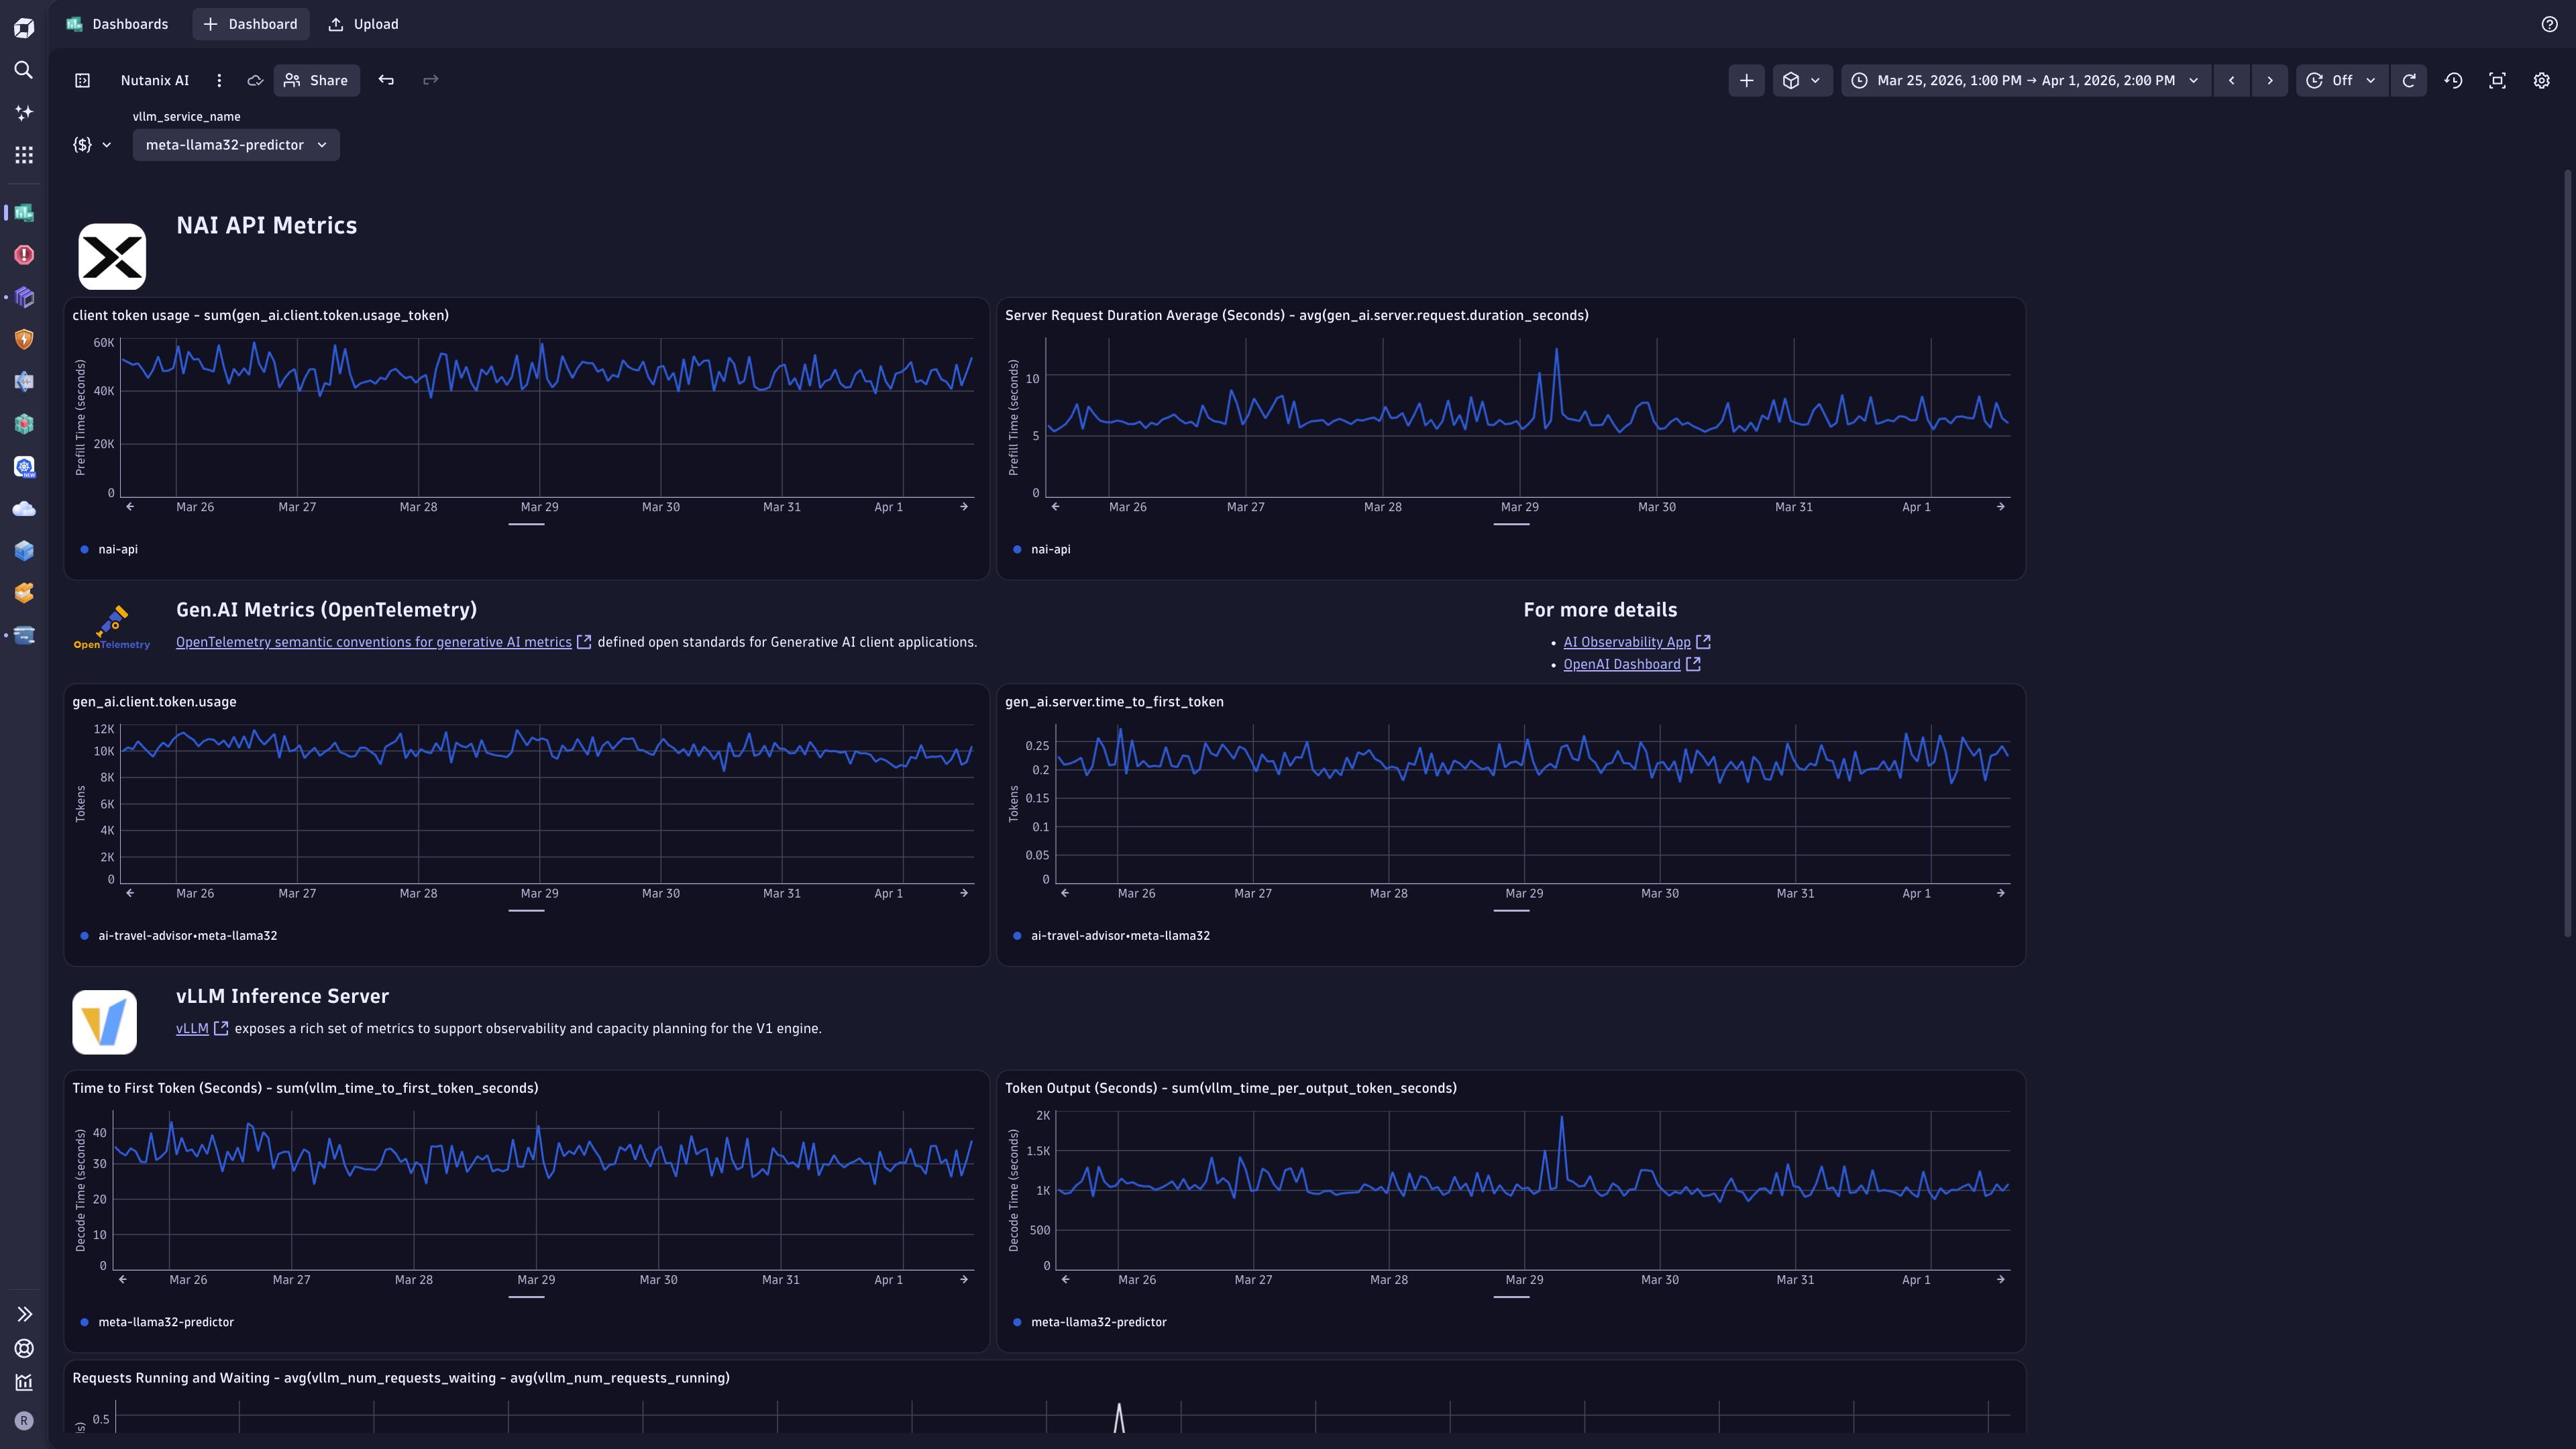
Task: Click the undo arrow in the dashboard toolbar
Action: click(386, 80)
